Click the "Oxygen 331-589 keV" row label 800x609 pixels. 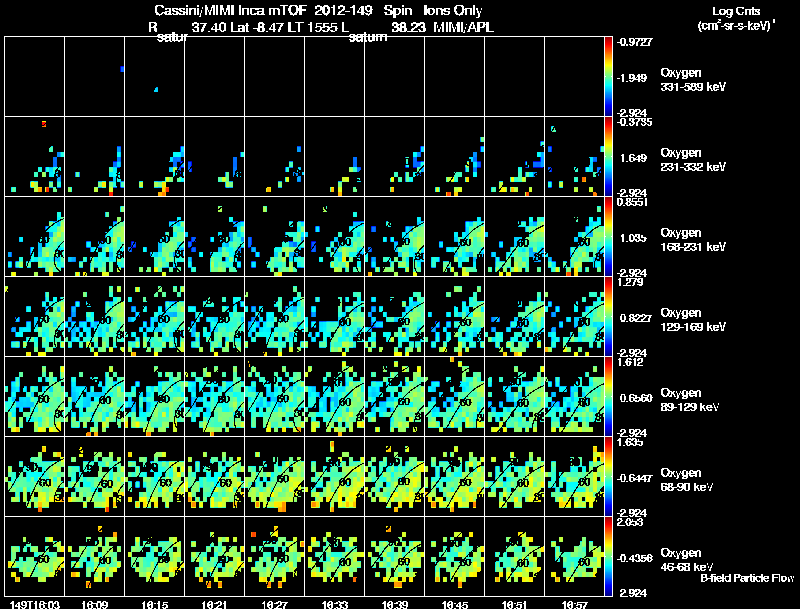(693, 80)
